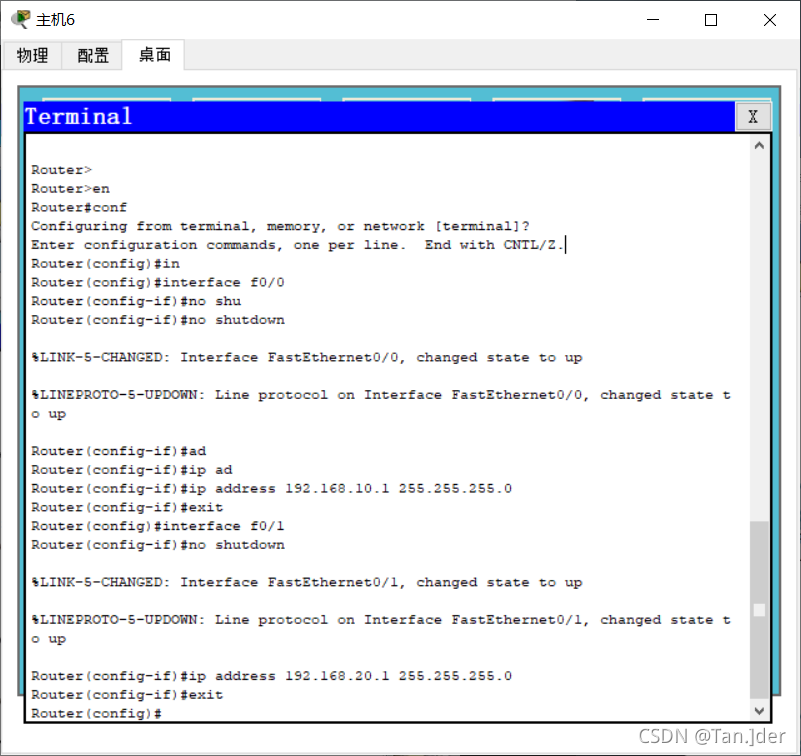The image size is (801, 756).
Task: Click the 'Router(config)#in' line
Action: (x=105, y=264)
